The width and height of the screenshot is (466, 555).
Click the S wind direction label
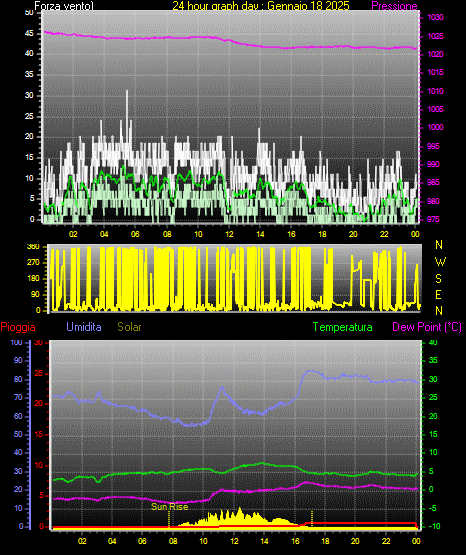pos(438,279)
